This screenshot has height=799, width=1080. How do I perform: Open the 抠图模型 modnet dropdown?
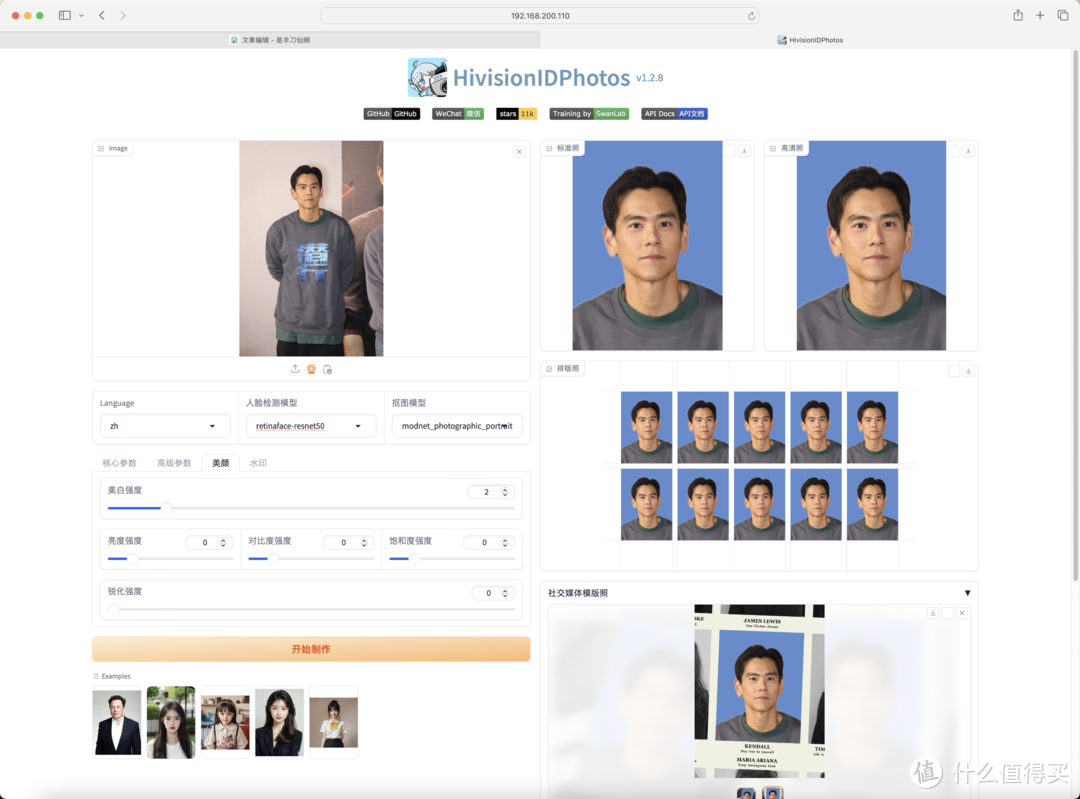pyautogui.click(x=457, y=426)
